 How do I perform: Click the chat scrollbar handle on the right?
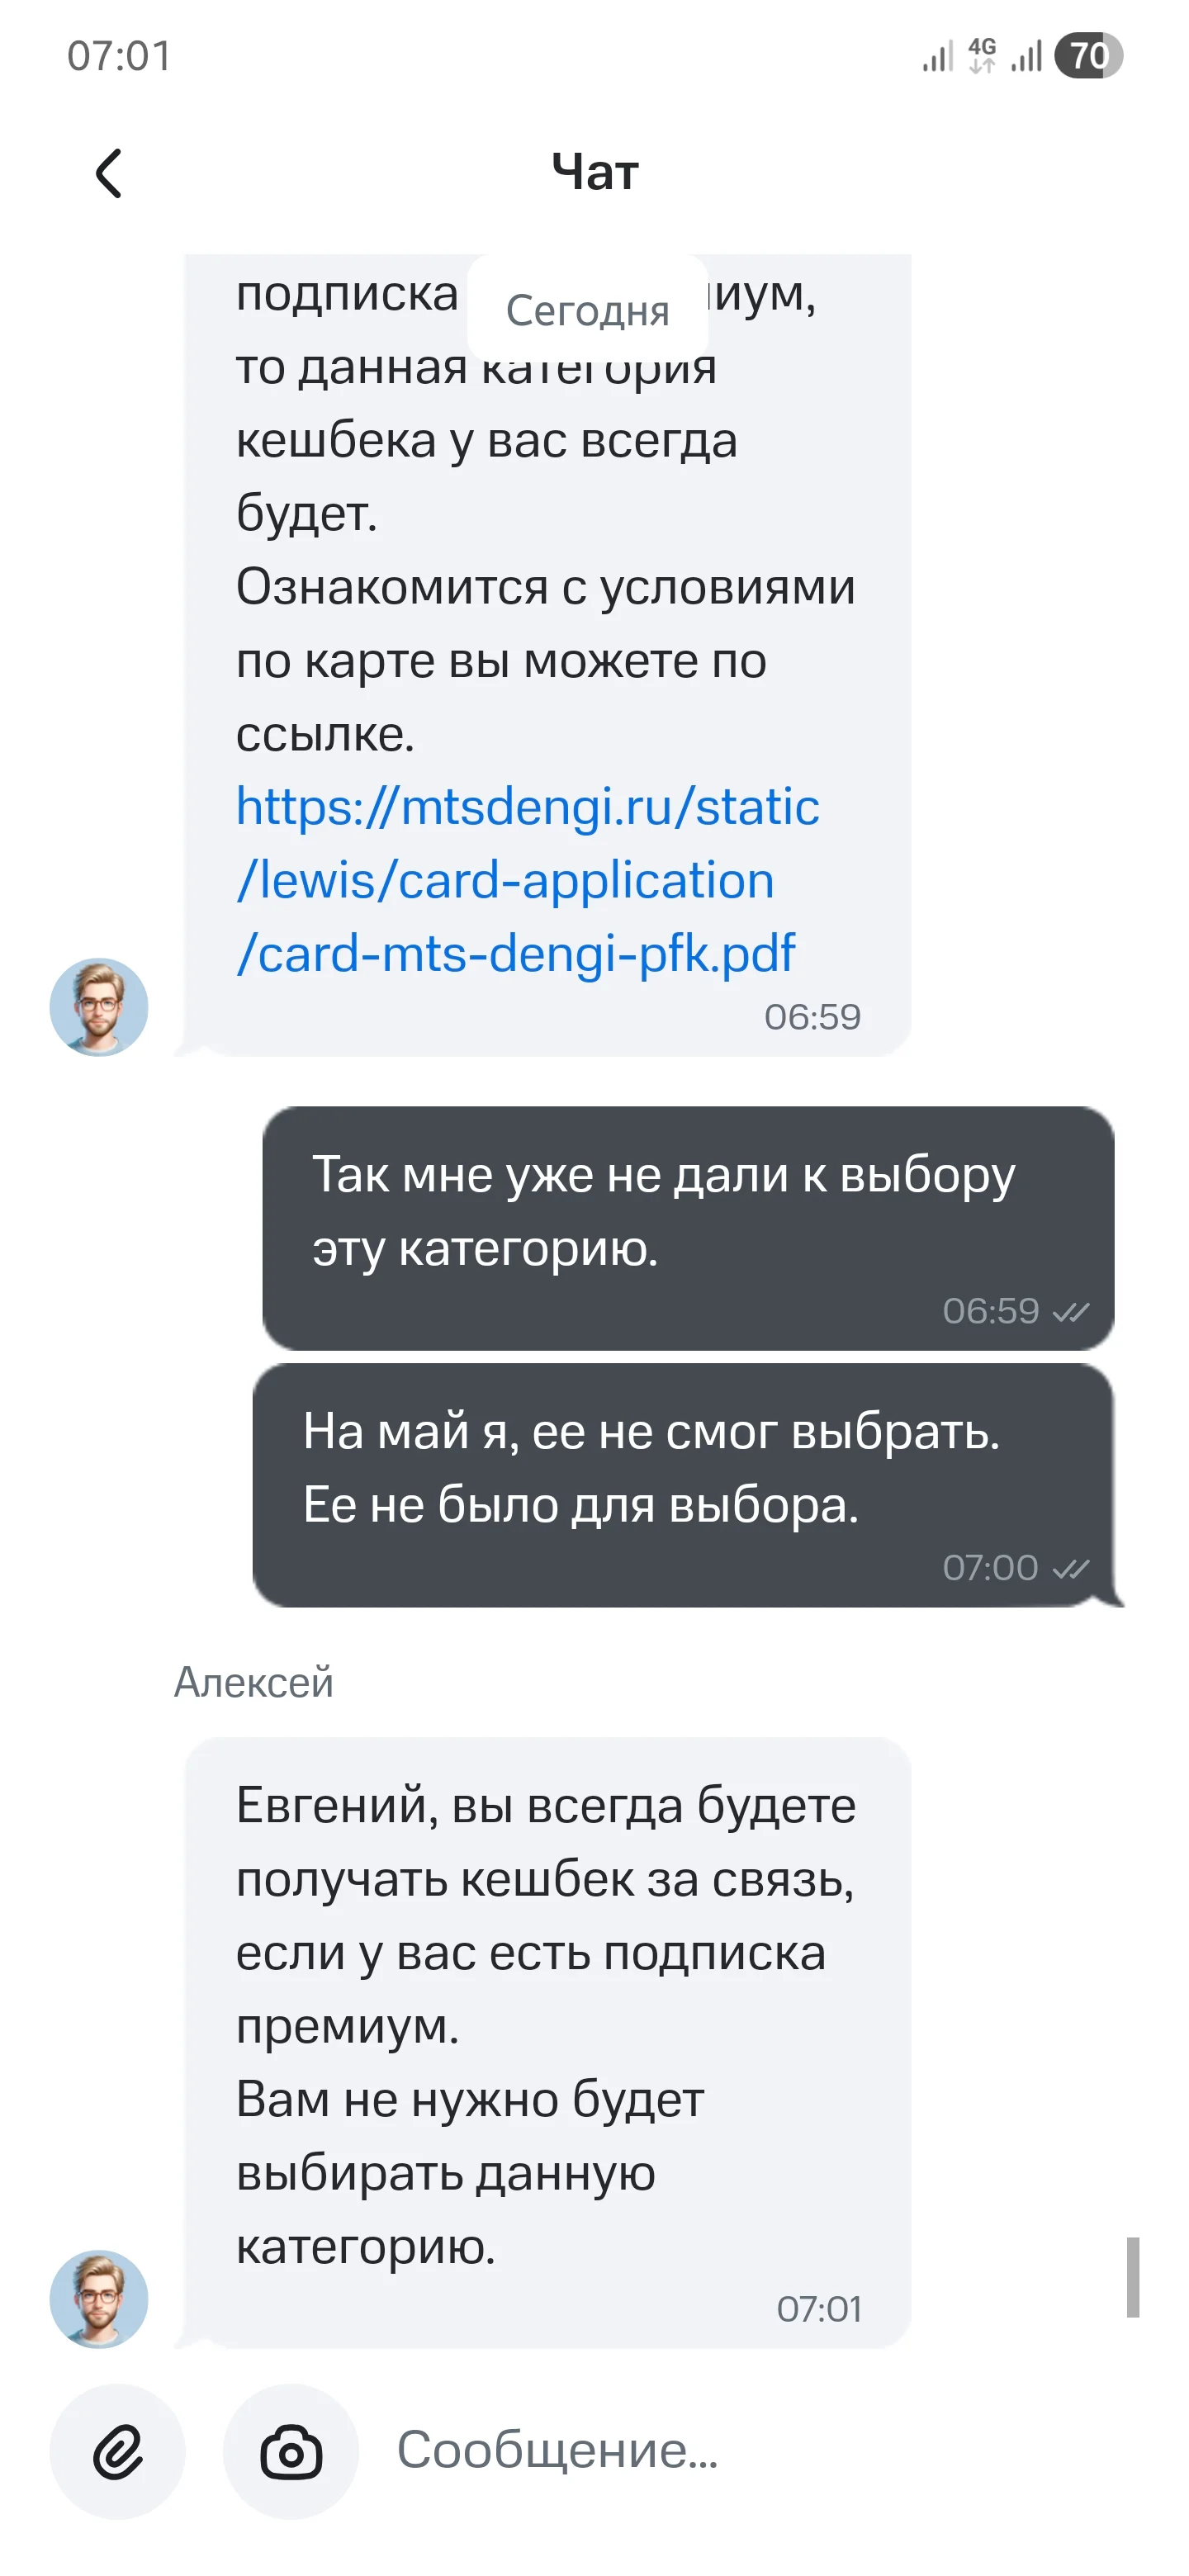(1132, 2277)
